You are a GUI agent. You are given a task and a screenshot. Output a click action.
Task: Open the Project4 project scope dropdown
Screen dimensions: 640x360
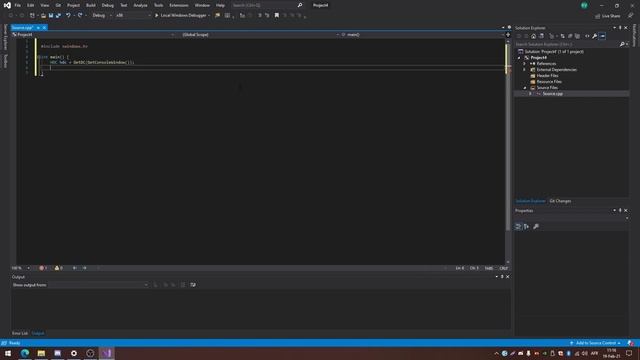(x=93, y=35)
